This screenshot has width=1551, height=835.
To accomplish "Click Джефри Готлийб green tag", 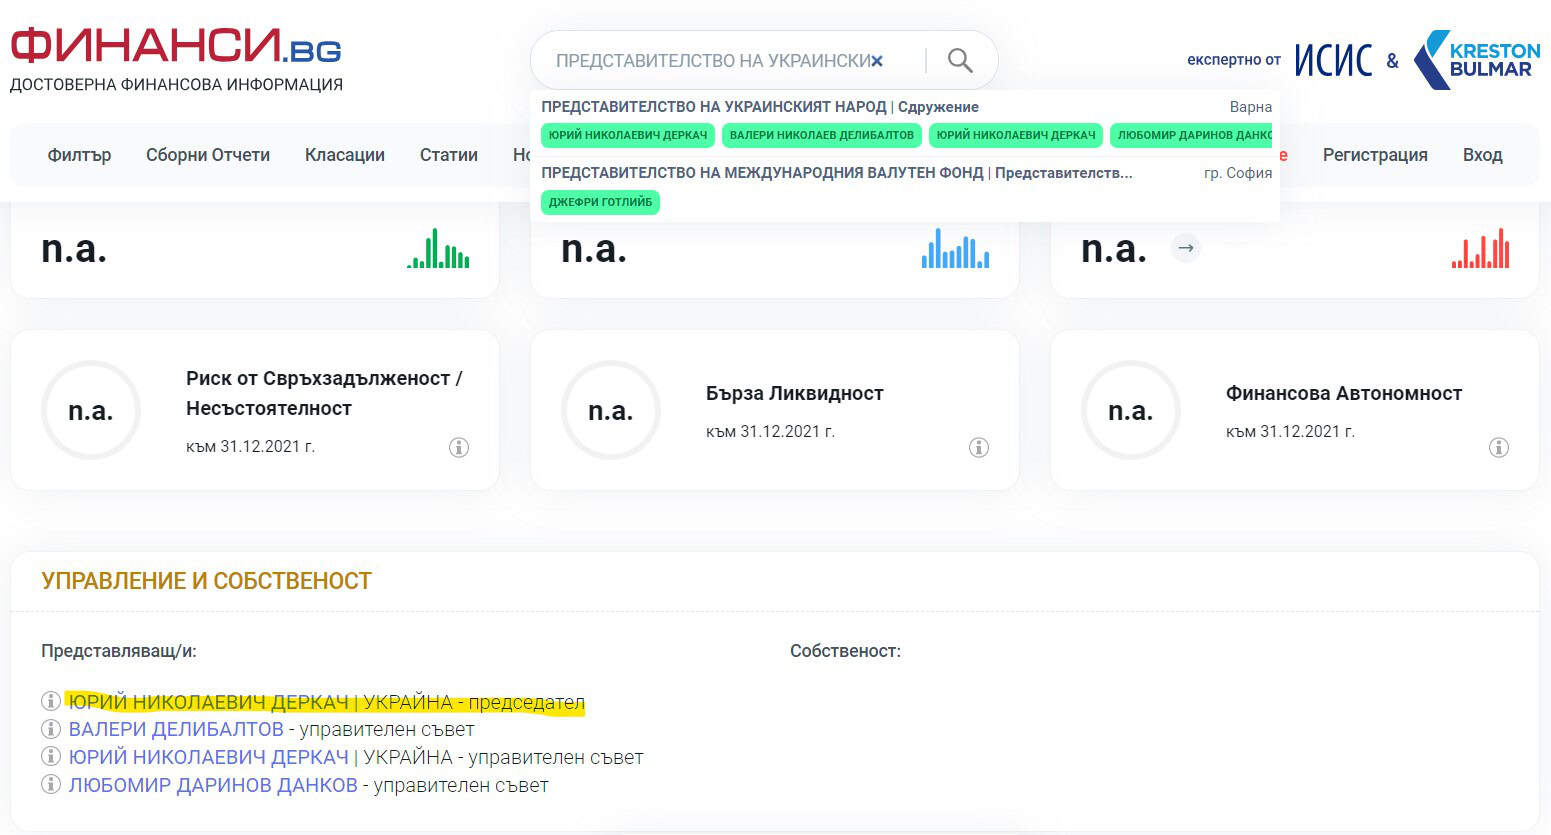I will pos(600,202).
